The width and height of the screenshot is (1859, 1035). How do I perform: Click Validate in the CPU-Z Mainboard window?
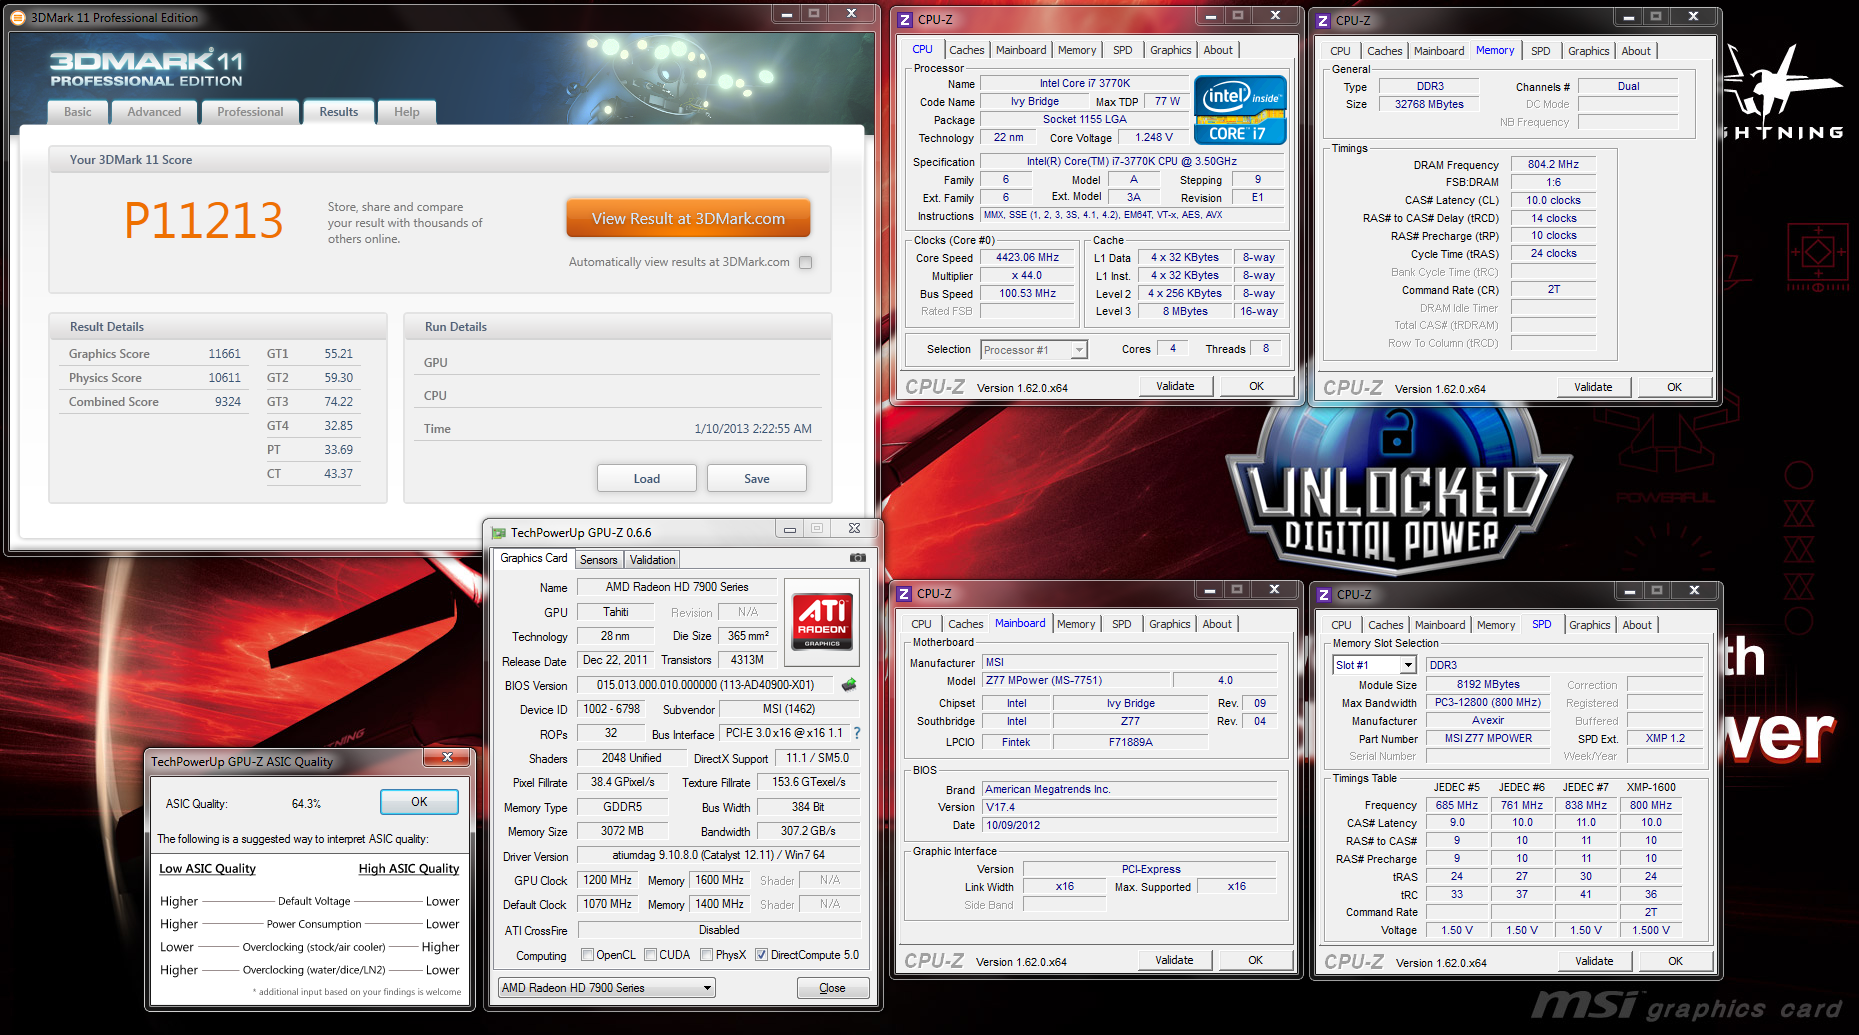[x=1174, y=960]
